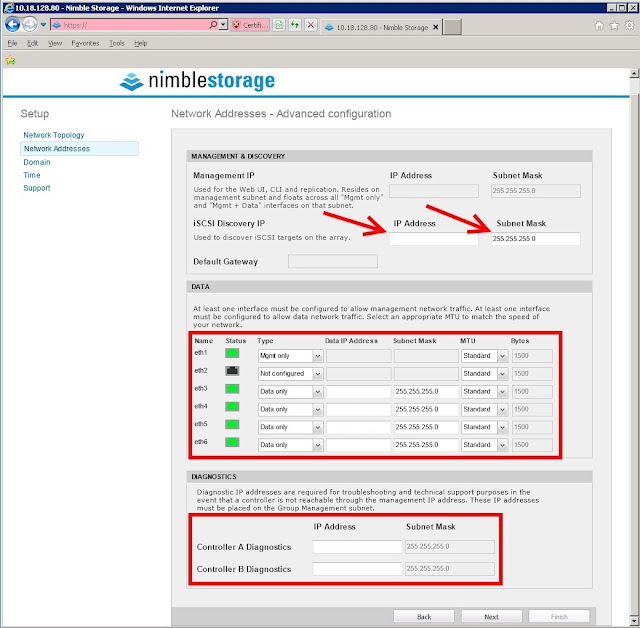Screen dimensions: 640x628
Task: Click the Certificate error shield
Action: [250, 25]
